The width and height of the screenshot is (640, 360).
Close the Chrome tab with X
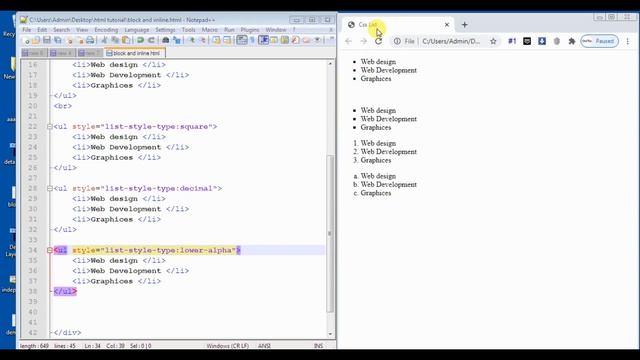(x=447, y=25)
